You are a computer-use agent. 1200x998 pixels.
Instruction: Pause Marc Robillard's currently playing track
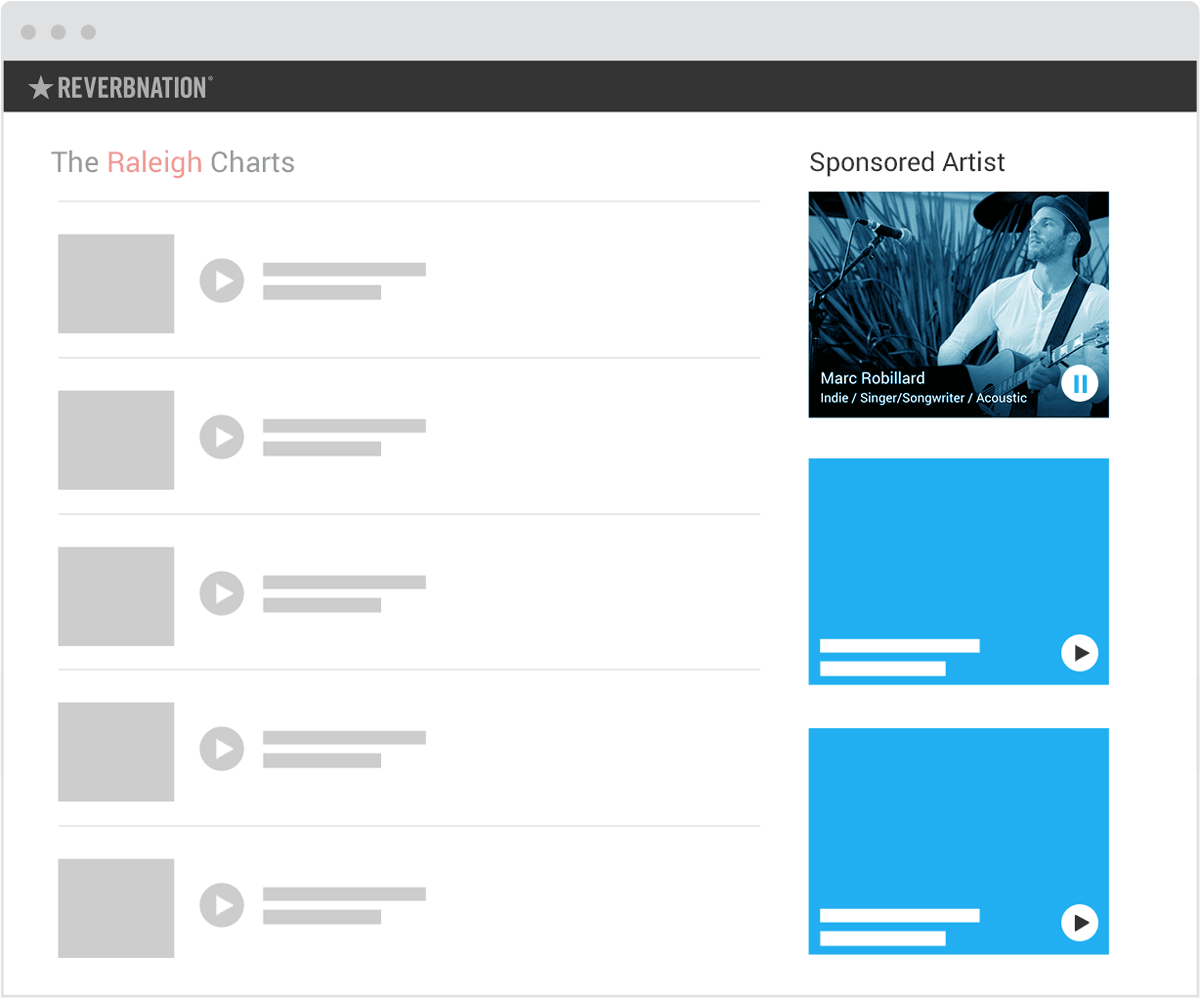(x=1080, y=383)
